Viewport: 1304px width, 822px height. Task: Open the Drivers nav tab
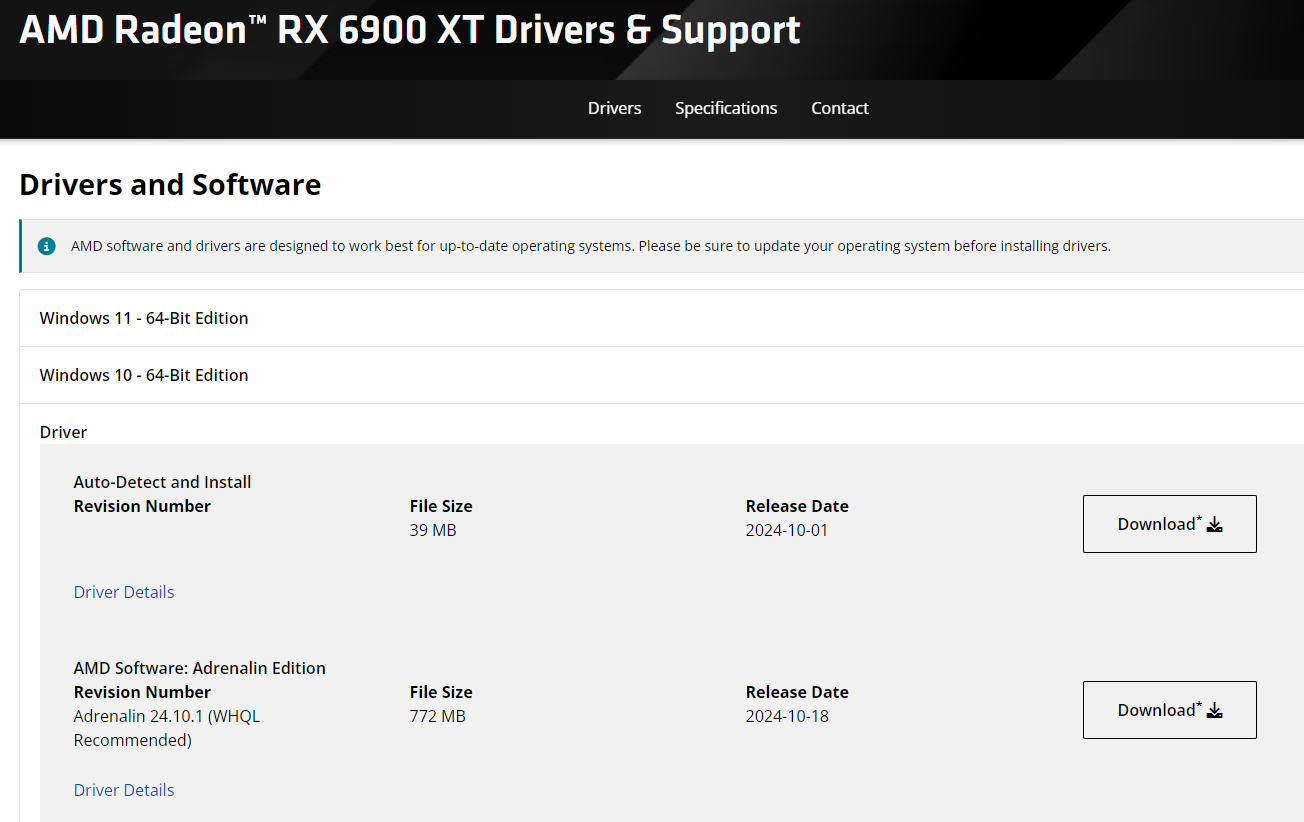coord(615,108)
